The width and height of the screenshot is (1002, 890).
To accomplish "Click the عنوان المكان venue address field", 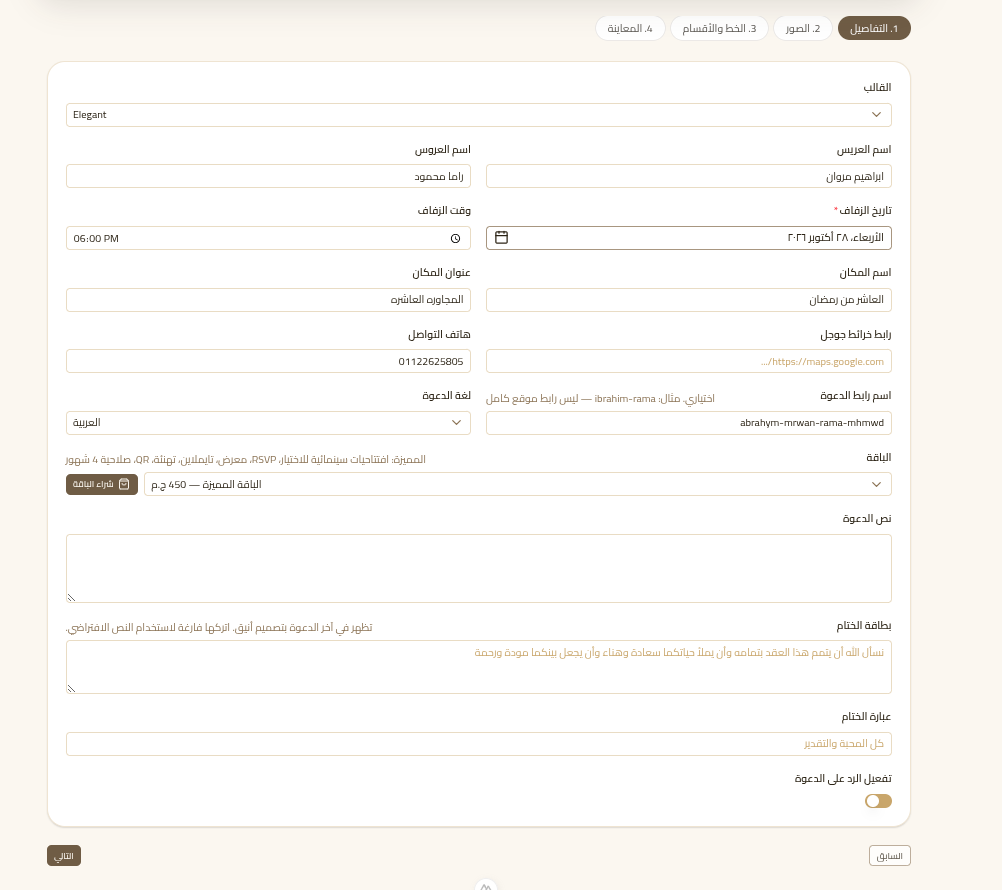I will tap(268, 300).
